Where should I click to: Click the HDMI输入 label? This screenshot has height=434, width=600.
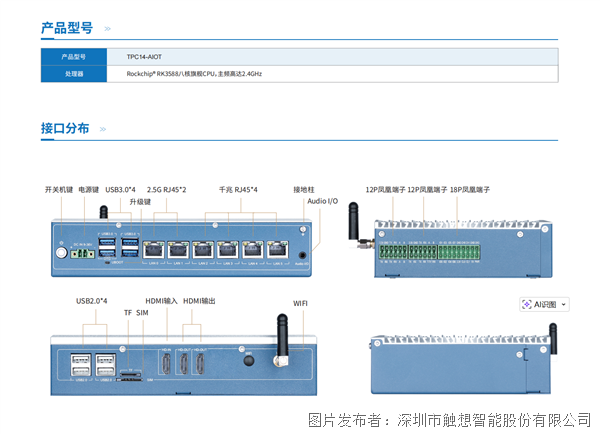pyautogui.click(x=161, y=301)
